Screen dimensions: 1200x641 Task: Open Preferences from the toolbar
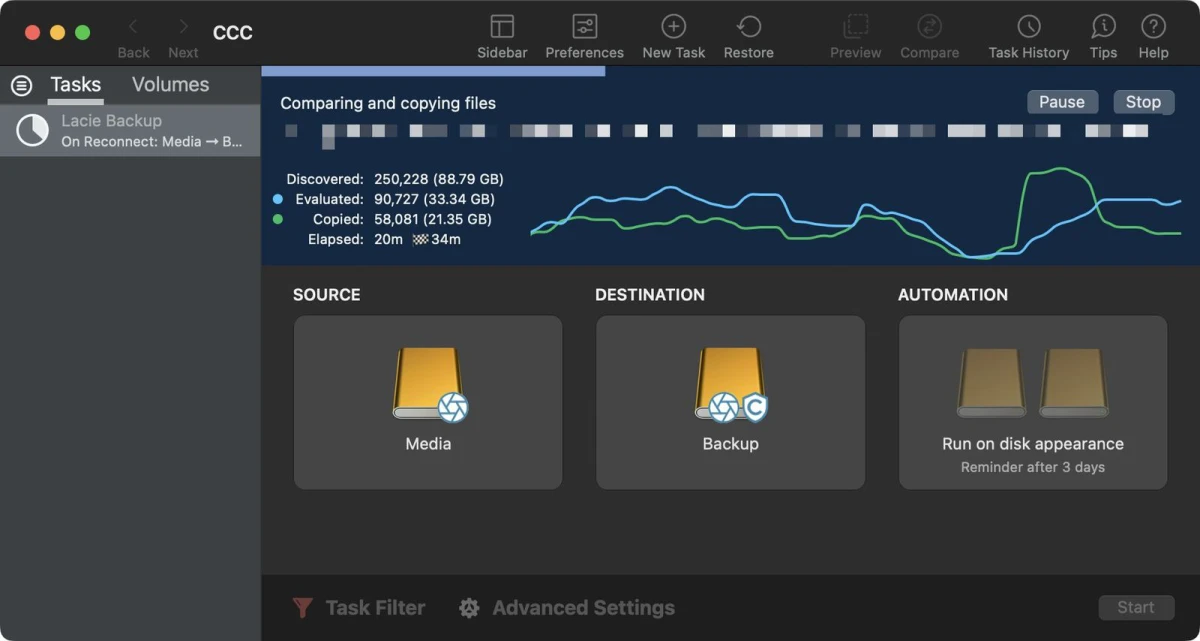(x=584, y=28)
